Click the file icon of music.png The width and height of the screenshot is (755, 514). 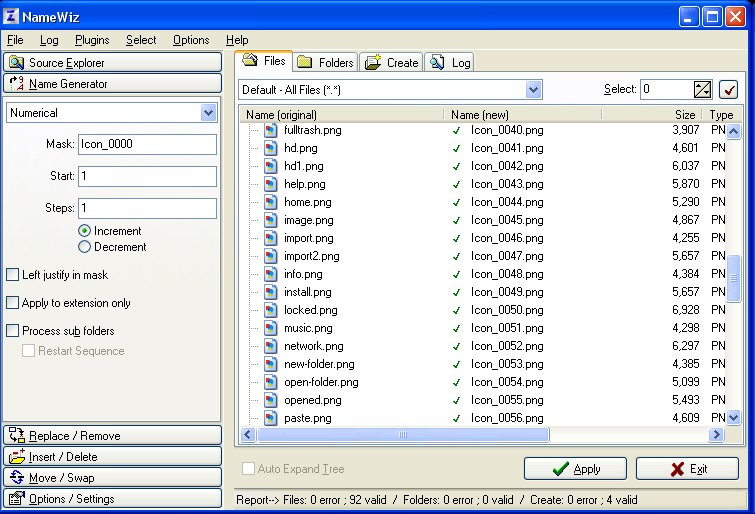(271, 328)
